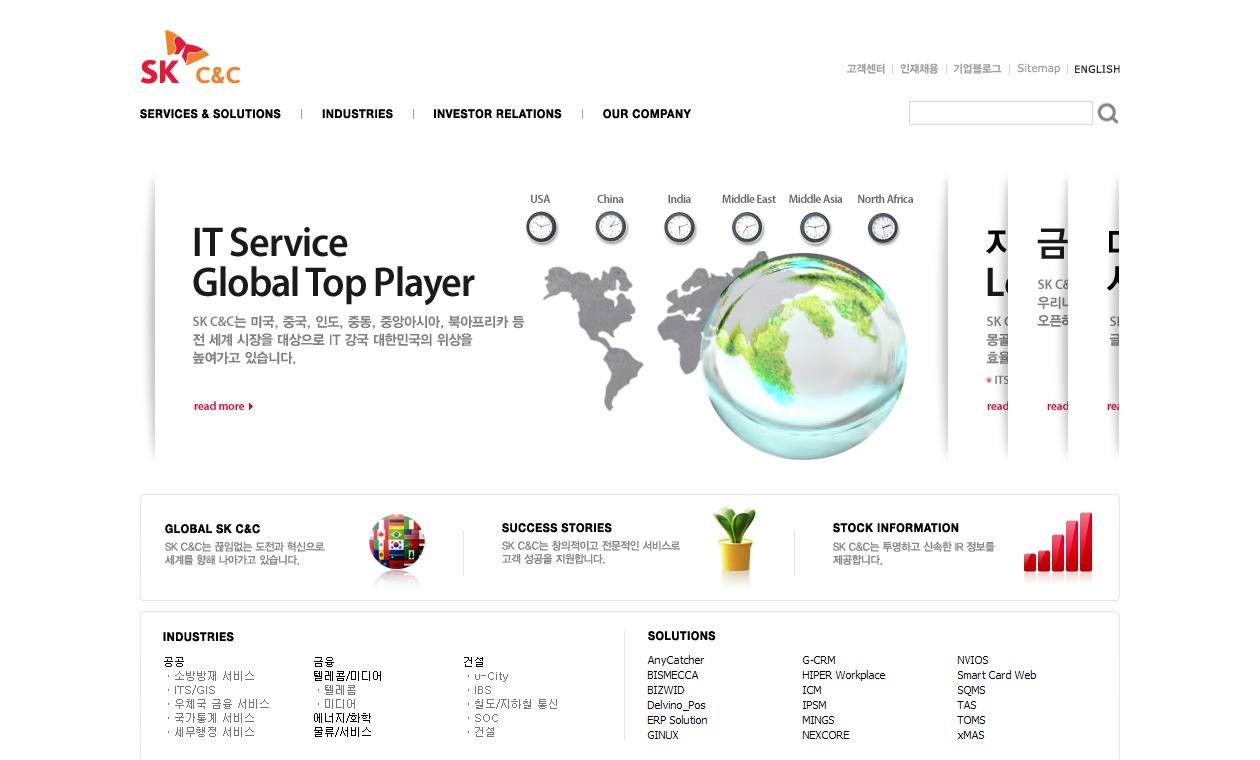This screenshot has height=760, width=1260.
Task: Click the glass globe image
Action: (x=804, y=355)
